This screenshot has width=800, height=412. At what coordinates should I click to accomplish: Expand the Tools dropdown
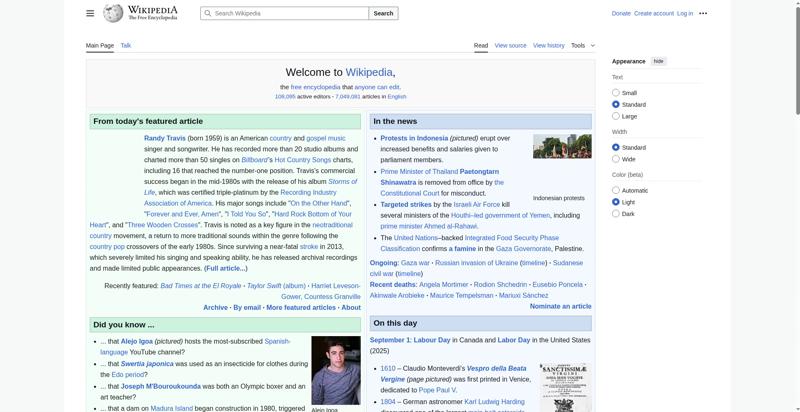click(x=583, y=45)
